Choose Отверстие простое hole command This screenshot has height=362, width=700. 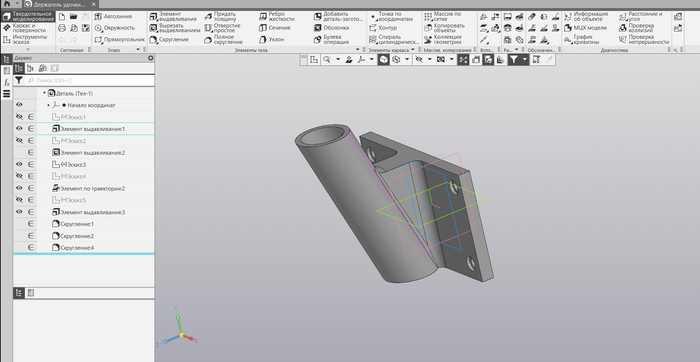coord(223,28)
